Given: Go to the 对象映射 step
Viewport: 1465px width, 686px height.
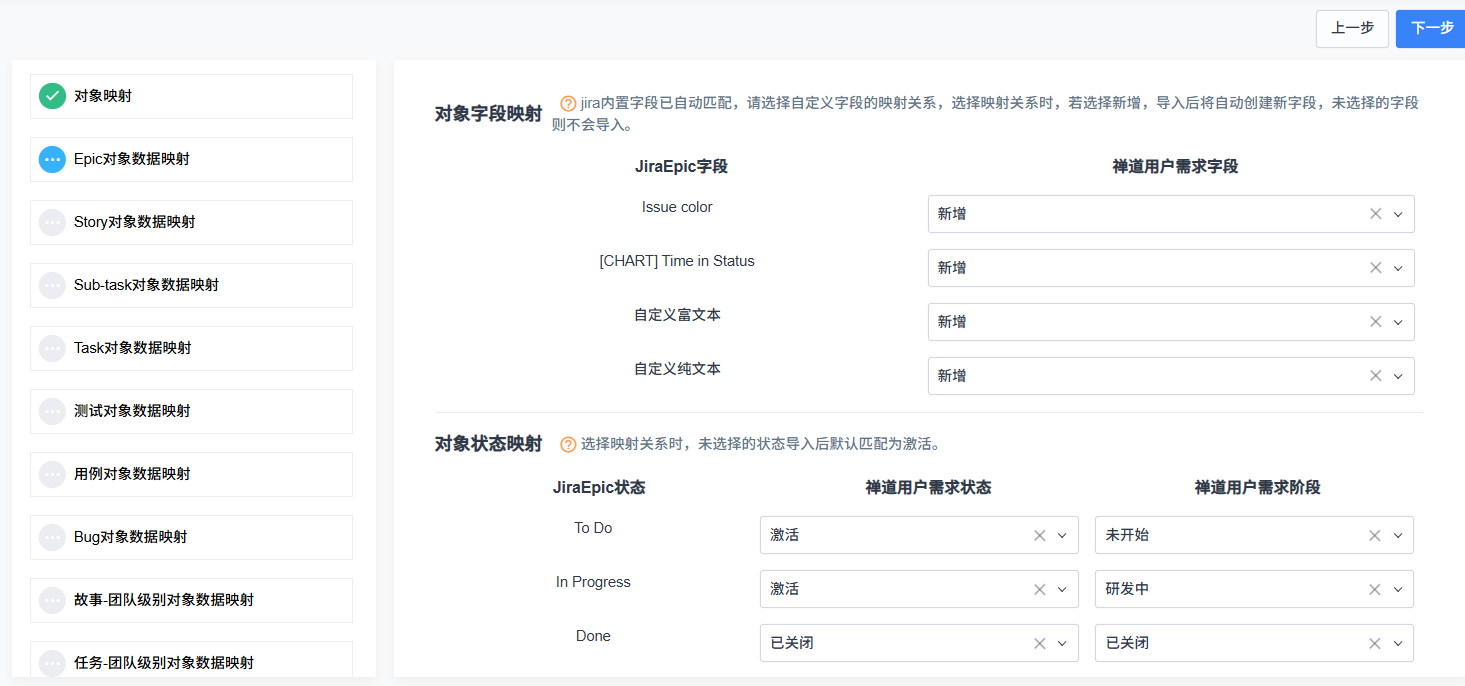Looking at the screenshot, I should 191,96.
